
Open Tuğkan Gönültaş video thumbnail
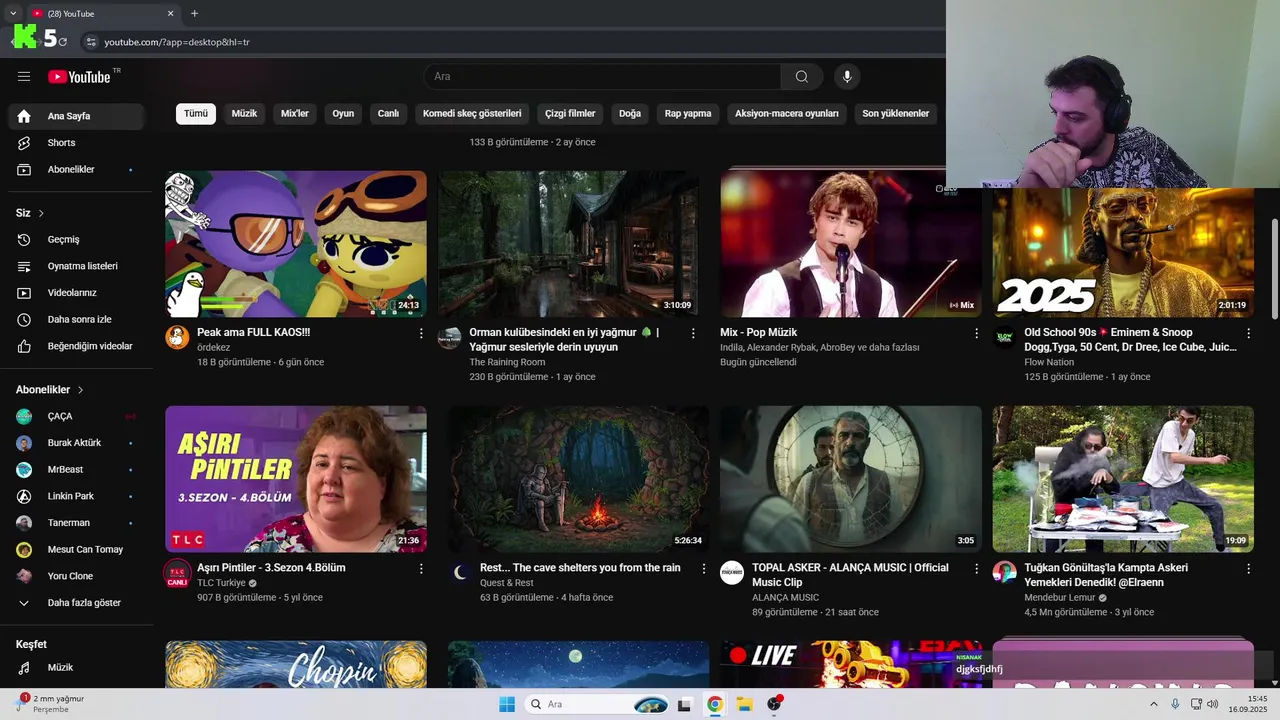point(1123,479)
